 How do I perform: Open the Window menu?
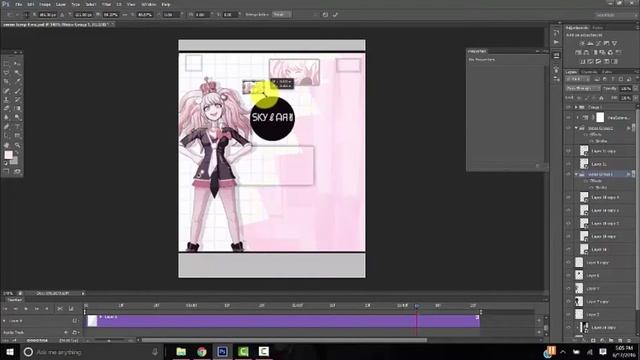click(148, 4)
